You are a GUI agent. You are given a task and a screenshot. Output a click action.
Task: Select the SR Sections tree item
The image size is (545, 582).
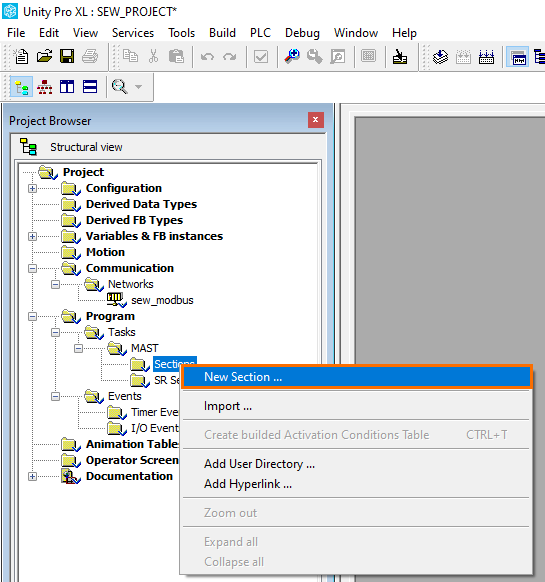click(167, 380)
